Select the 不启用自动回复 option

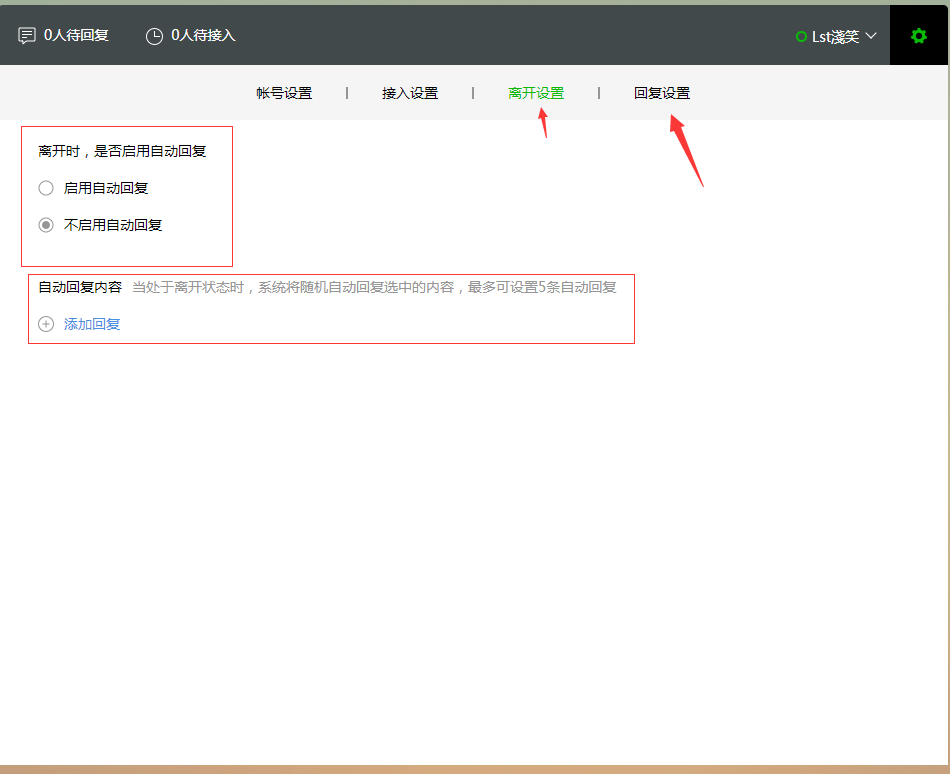coord(45,224)
